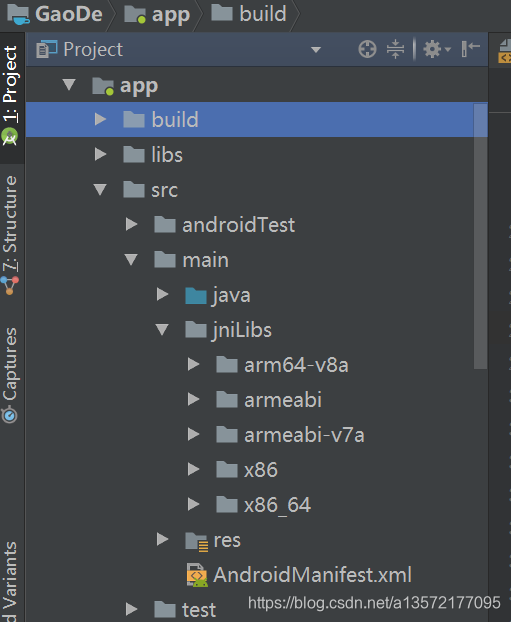The height and width of the screenshot is (622, 511).
Task: Expand the test folder arrow
Action: (131, 609)
